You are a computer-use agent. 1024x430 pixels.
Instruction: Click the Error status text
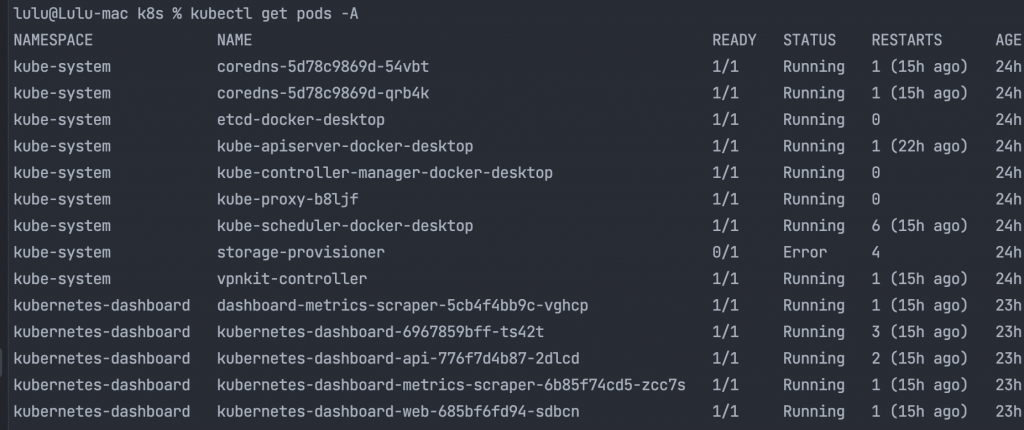point(805,252)
